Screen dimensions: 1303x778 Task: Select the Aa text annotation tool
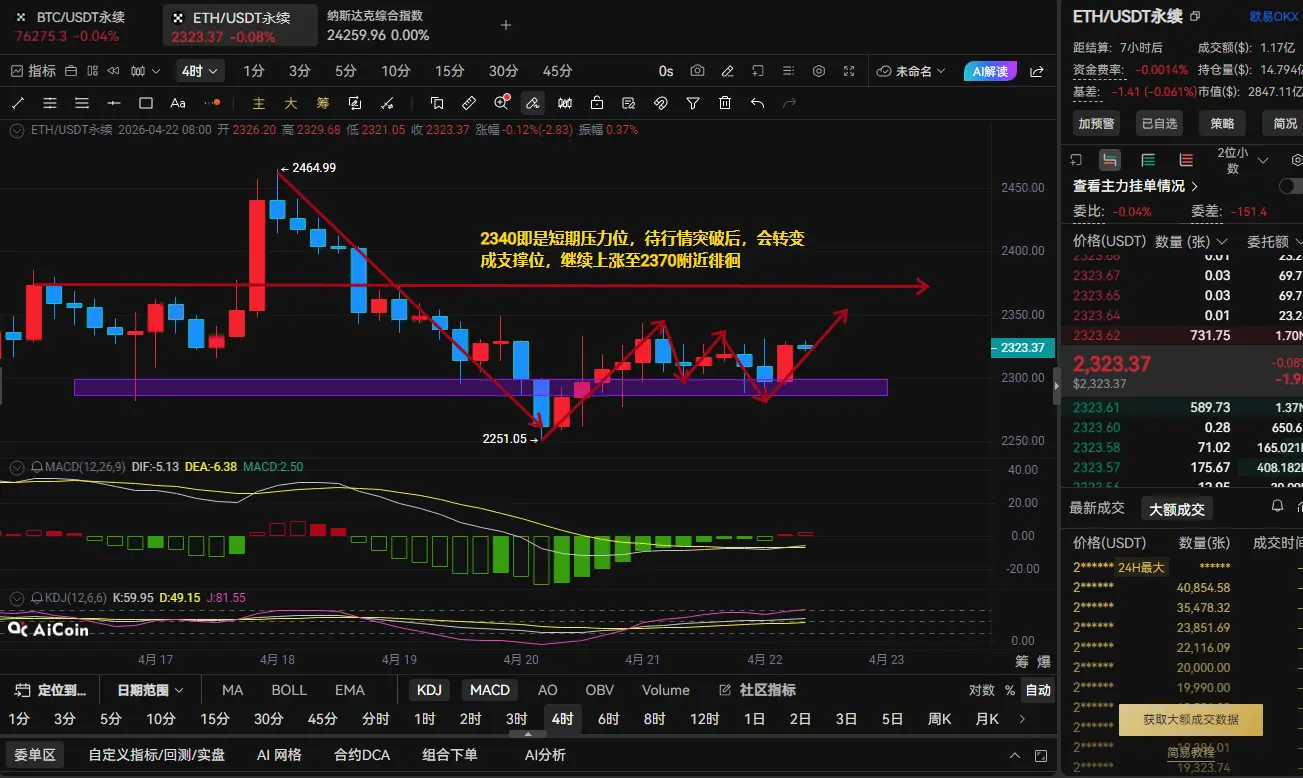click(178, 103)
